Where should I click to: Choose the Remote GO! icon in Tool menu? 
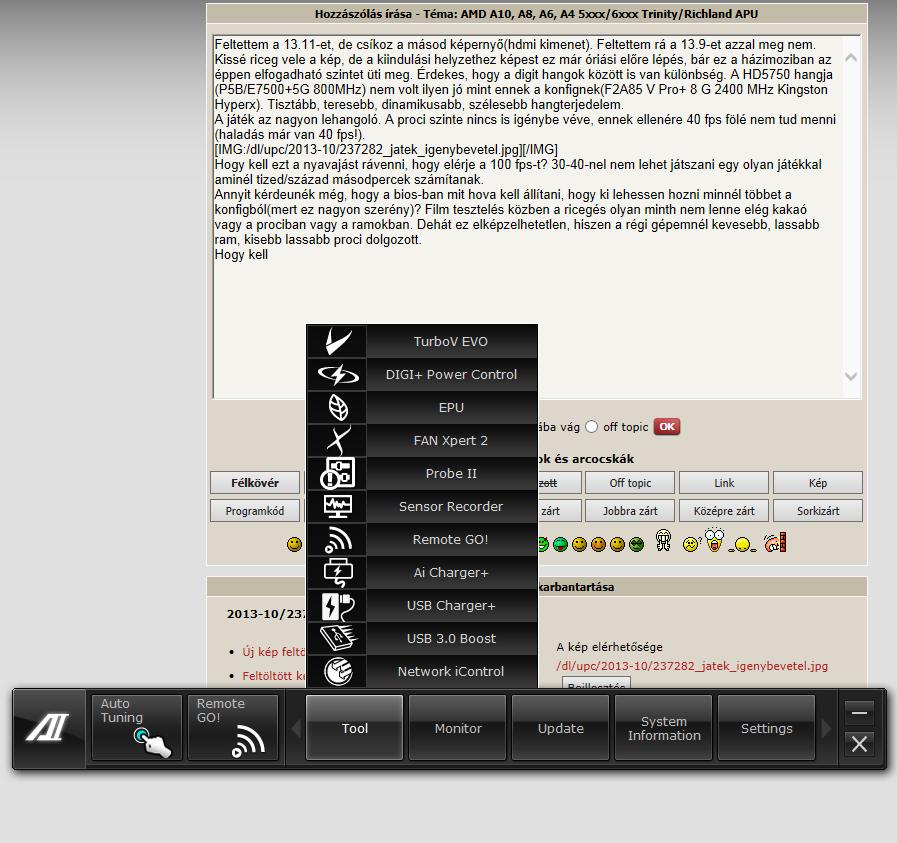coord(338,540)
